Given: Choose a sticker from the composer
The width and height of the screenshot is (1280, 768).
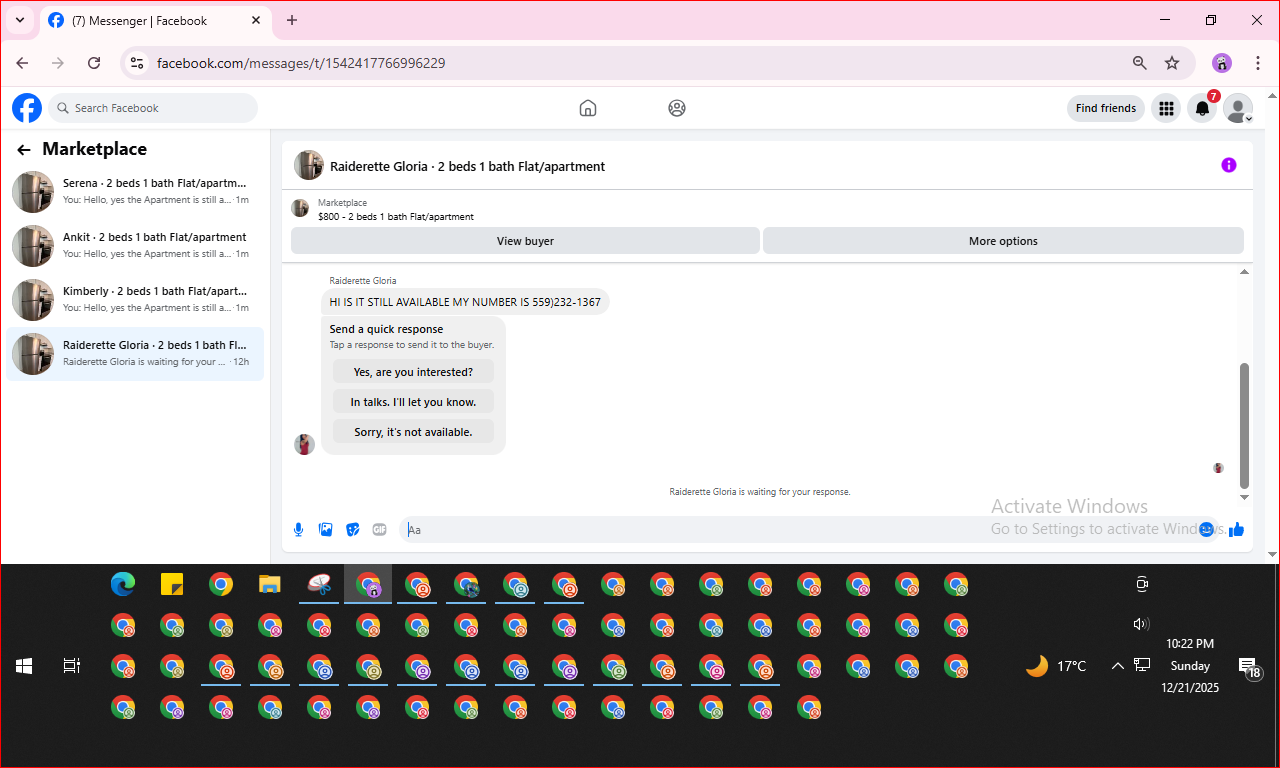Looking at the screenshot, I should (x=352, y=529).
